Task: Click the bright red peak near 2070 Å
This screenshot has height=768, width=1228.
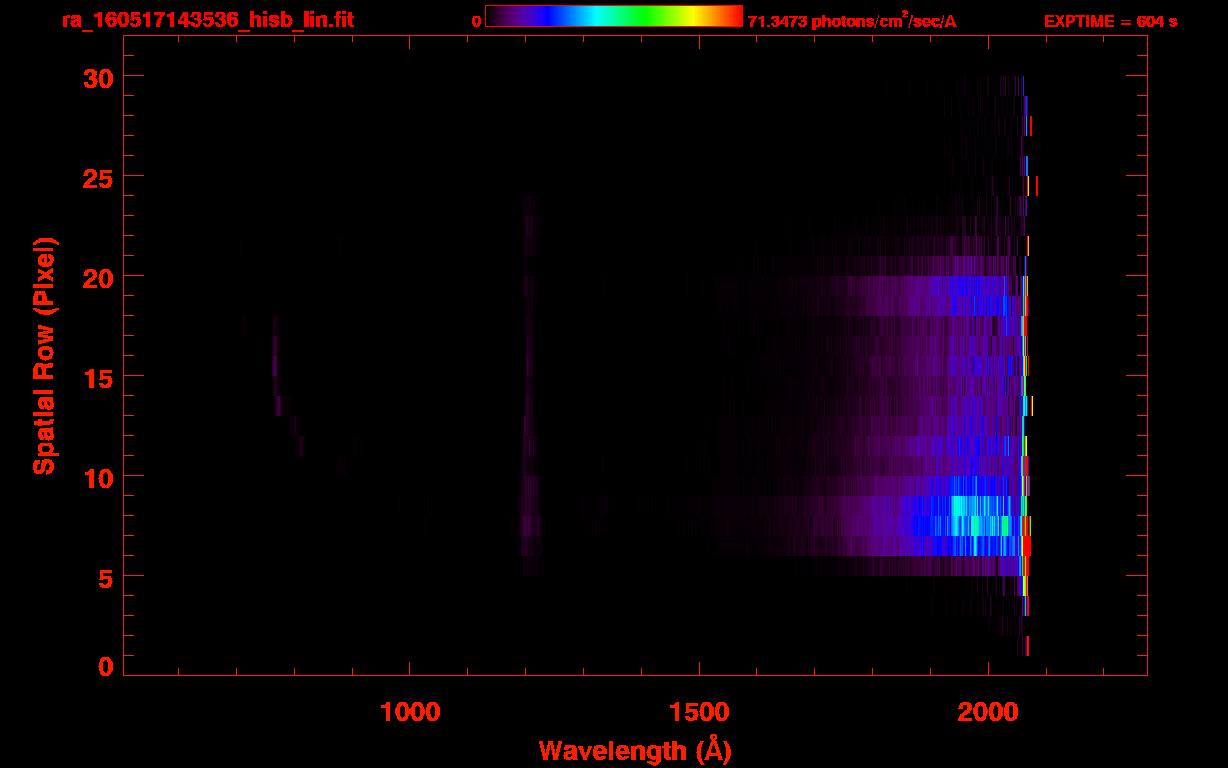Action: [x=1026, y=546]
